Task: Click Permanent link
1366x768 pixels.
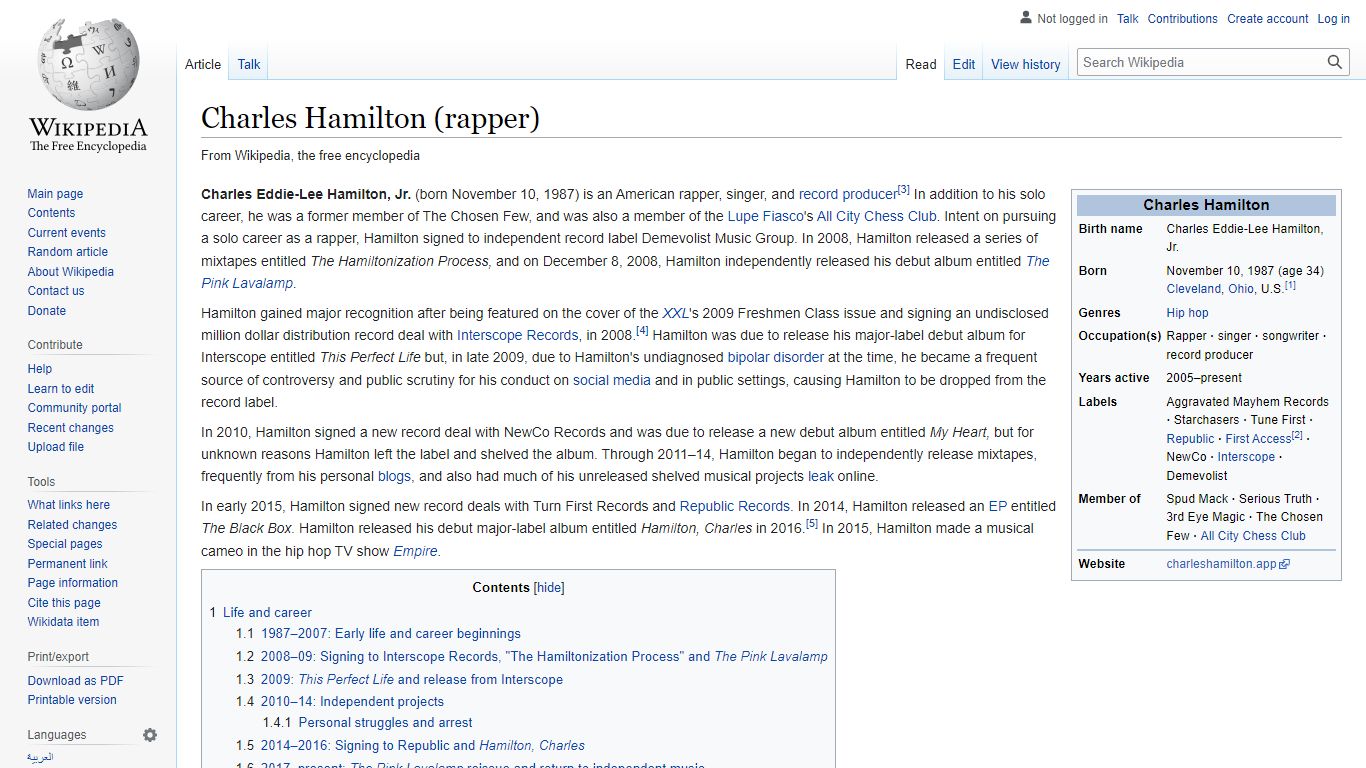Action: (x=68, y=564)
